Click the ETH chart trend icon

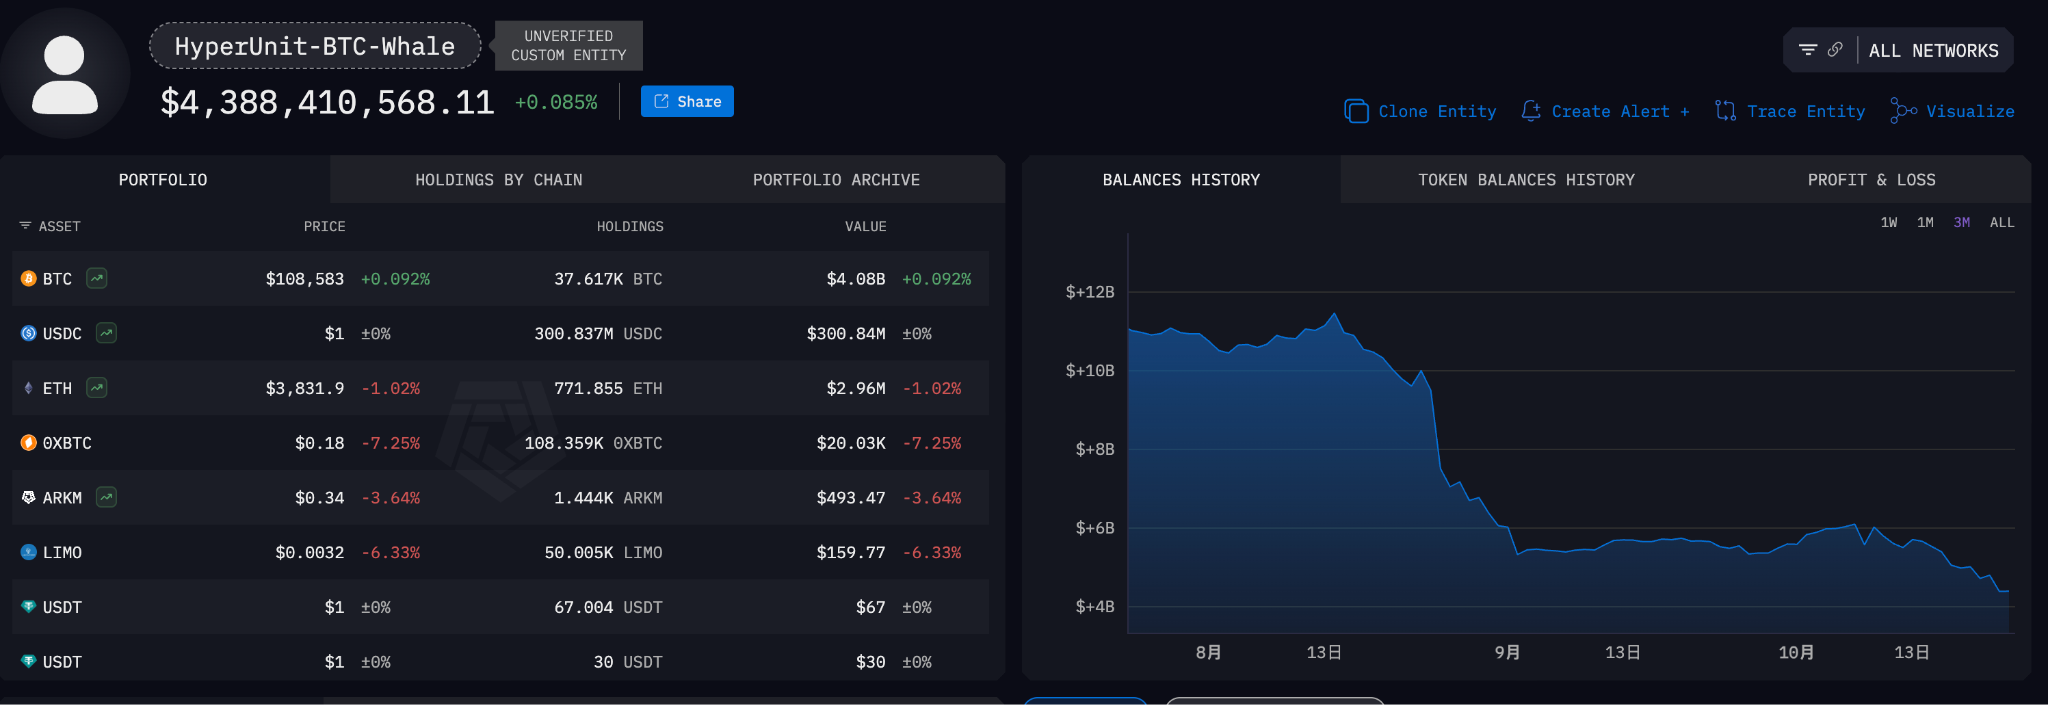click(x=97, y=388)
